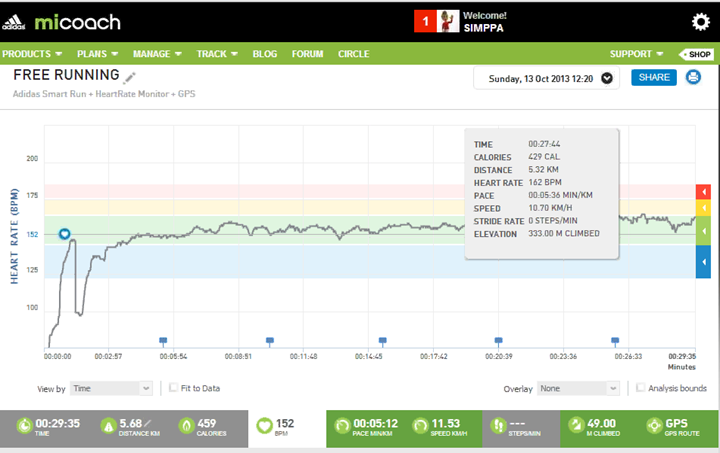This screenshot has height=453, width=720.
Task: Click the lap marker near 00:20:39
Action: tap(498, 341)
